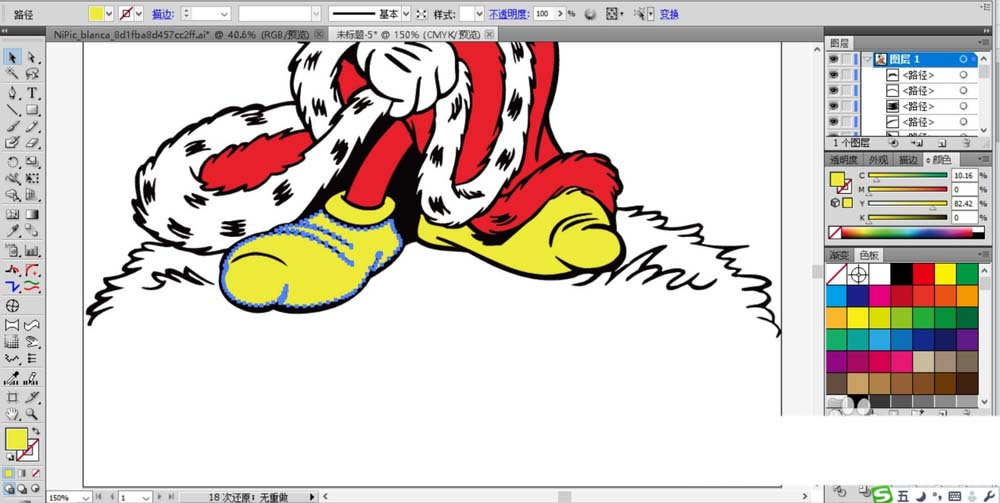The width and height of the screenshot is (1000, 503).
Task: Select the Zoom magnifier tool
Action: tap(32, 415)
